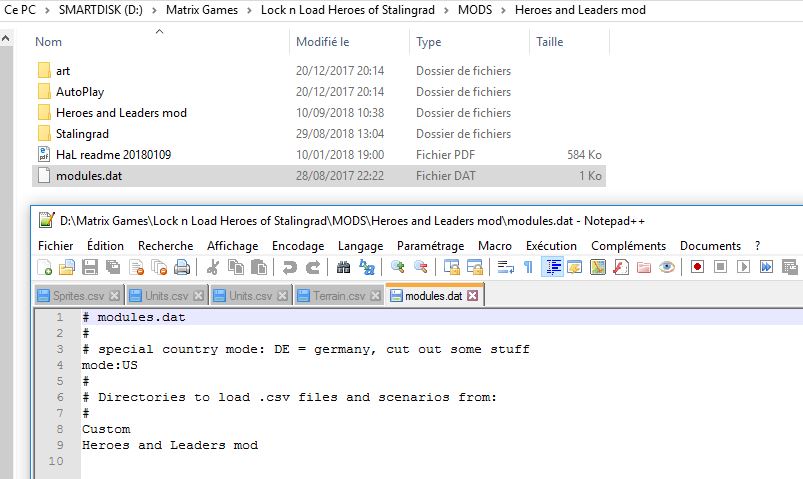This screenshot has height=479, width=803.
Task: Close the modules.dat tab
Action: point(473,296)
